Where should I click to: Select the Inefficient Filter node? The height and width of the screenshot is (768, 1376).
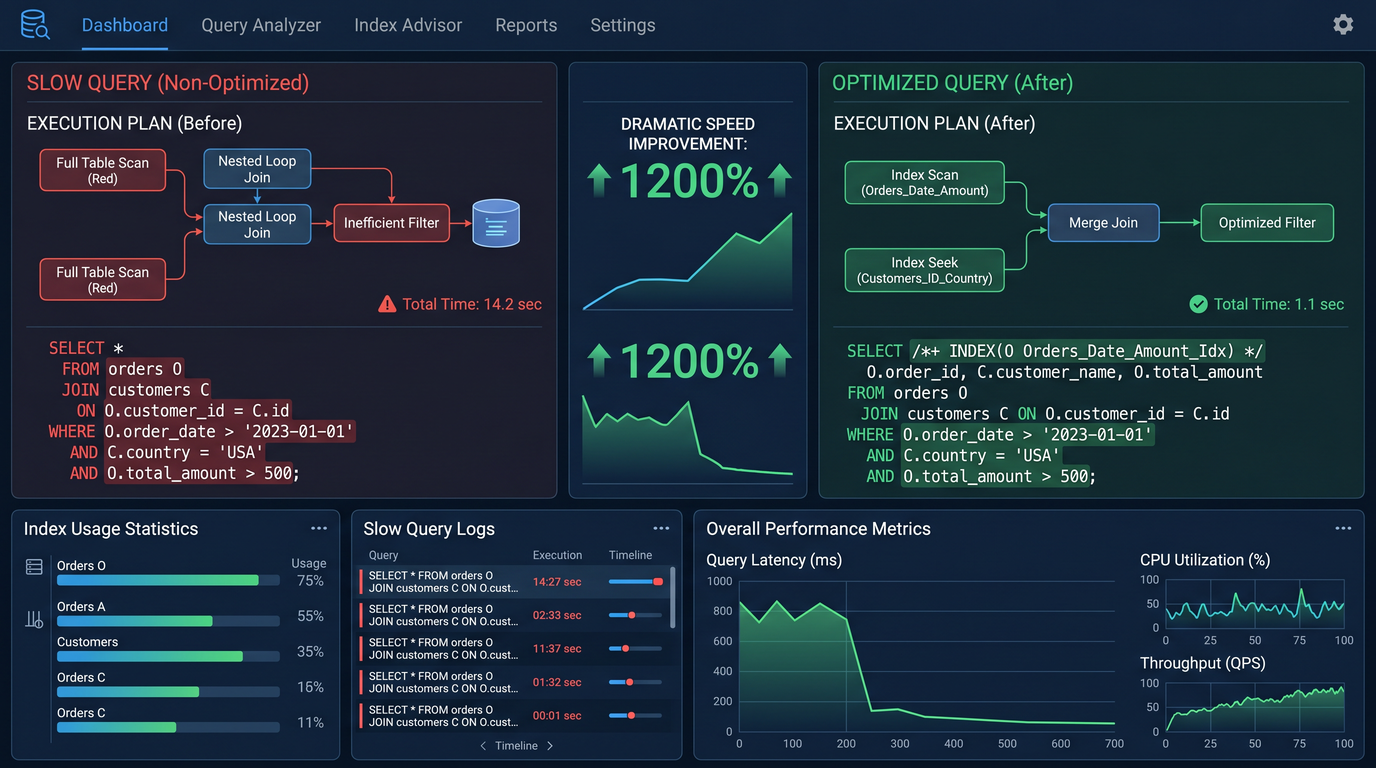click(x=391, y=223)
